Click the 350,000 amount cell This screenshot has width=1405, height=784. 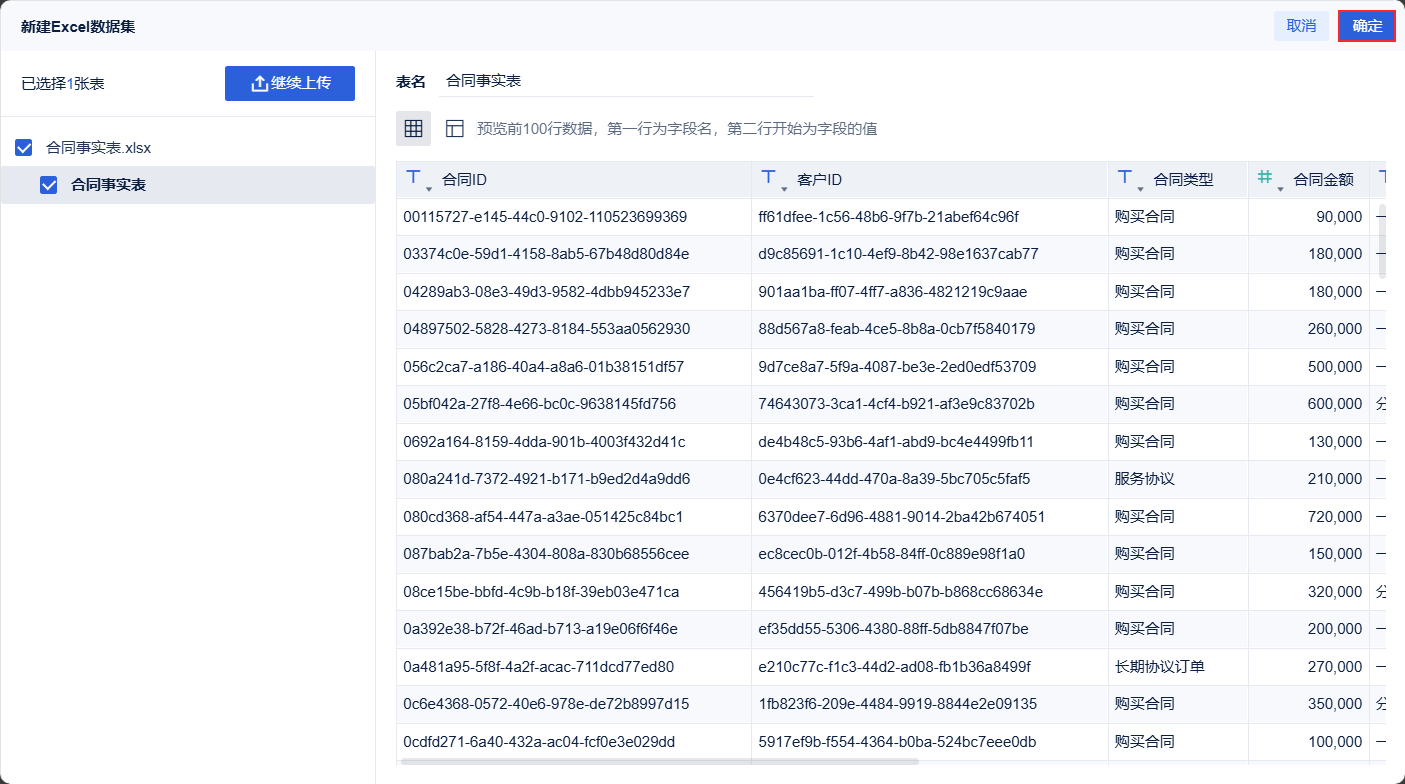coord(1335,704)
